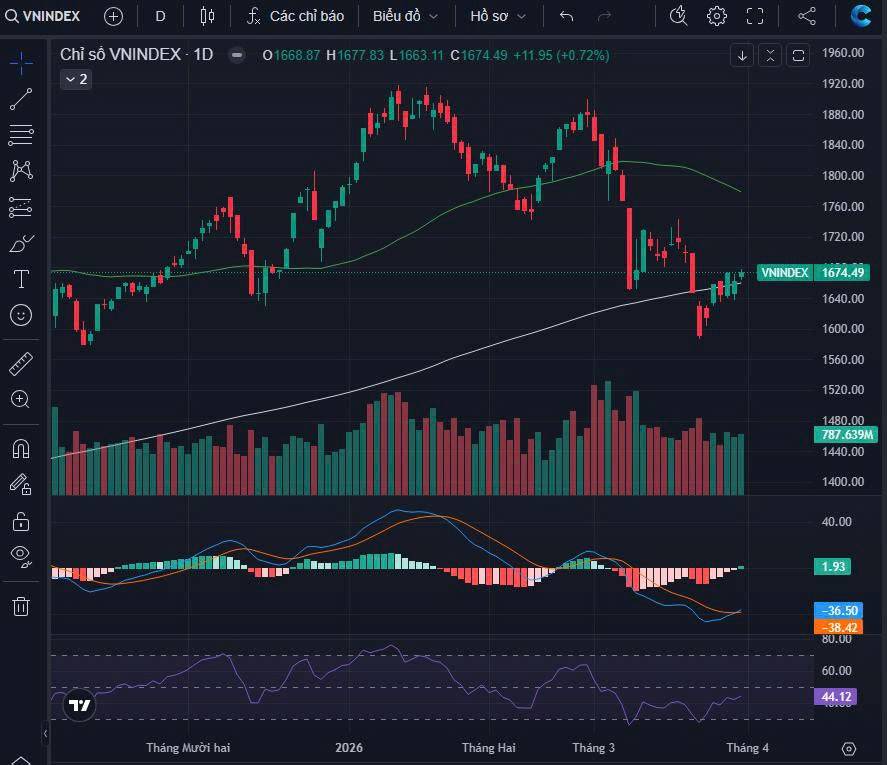The width and height of the screenshot is (887, 765).
Task: Select the brush drawing tool
Action: coord(21,243)
